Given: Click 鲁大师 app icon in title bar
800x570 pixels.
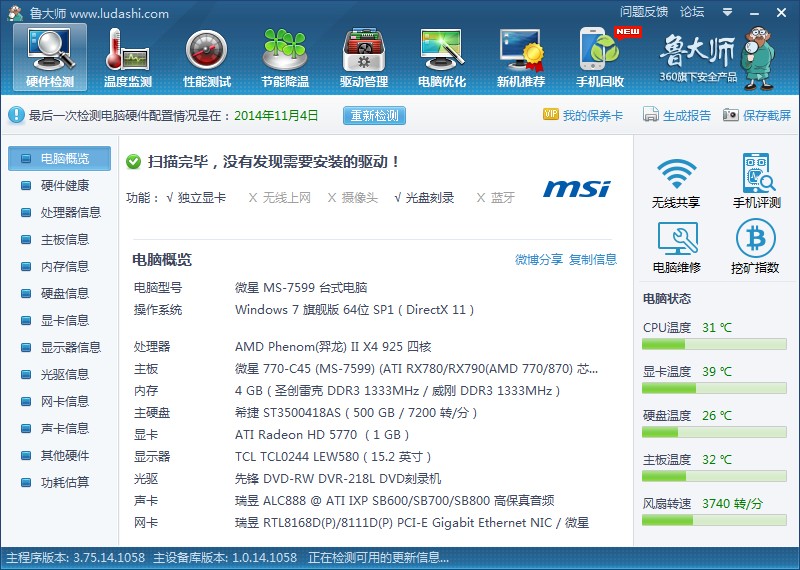Looking at the screenshot, I should 16,13.
